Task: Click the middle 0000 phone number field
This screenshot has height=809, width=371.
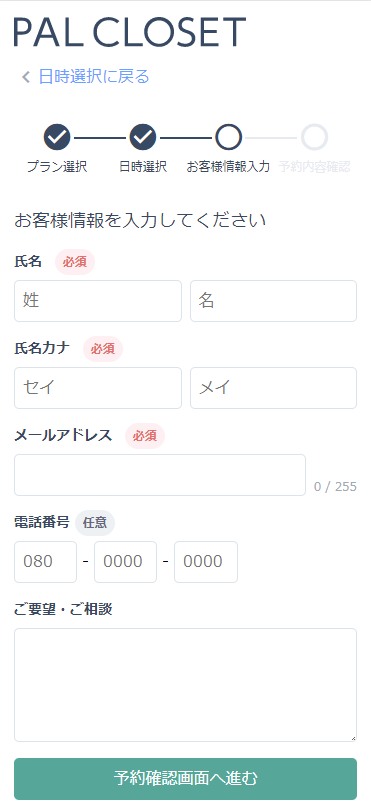Action: [125, 562]
